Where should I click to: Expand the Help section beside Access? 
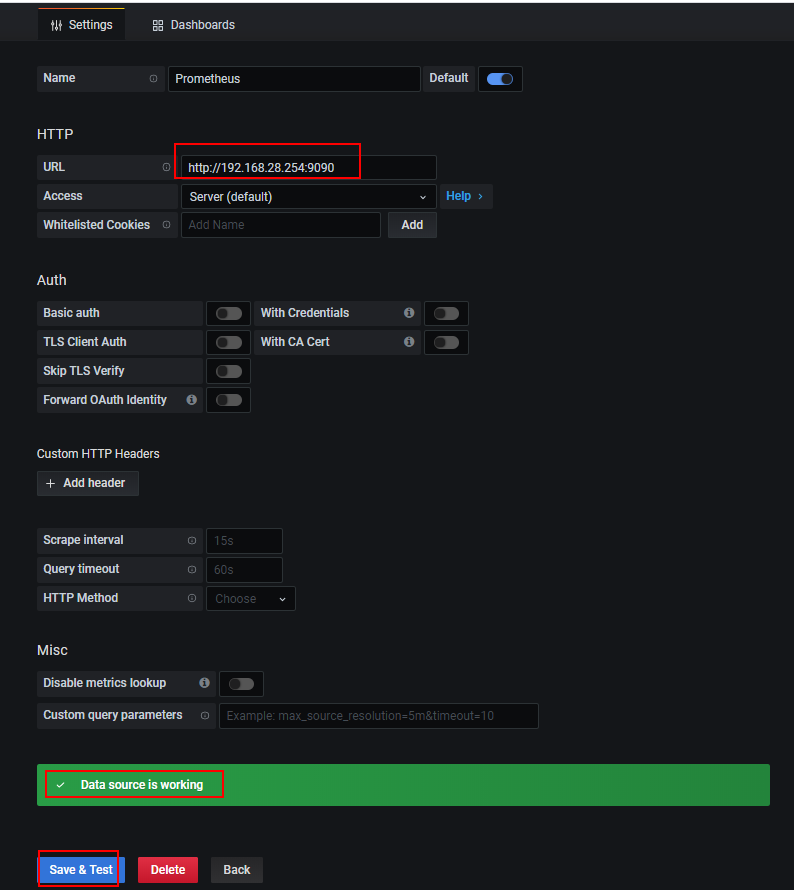tap(465, 196)
